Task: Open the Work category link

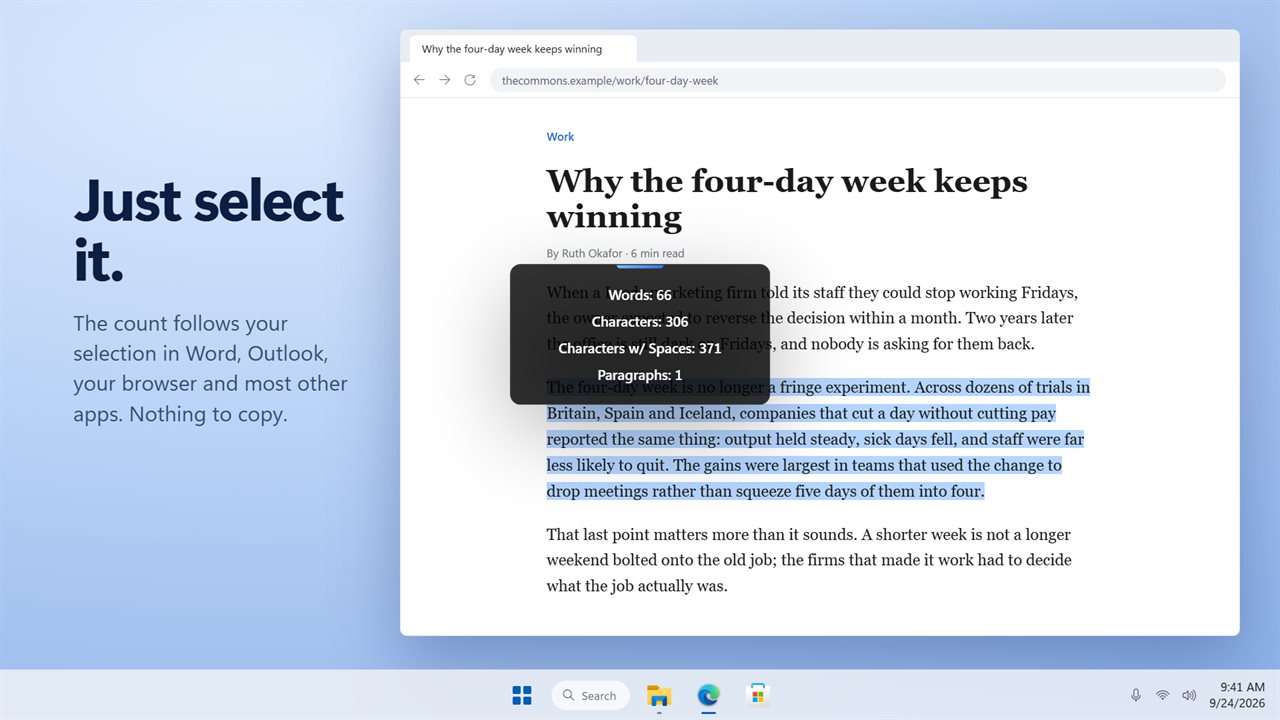Action: (560, 137)
